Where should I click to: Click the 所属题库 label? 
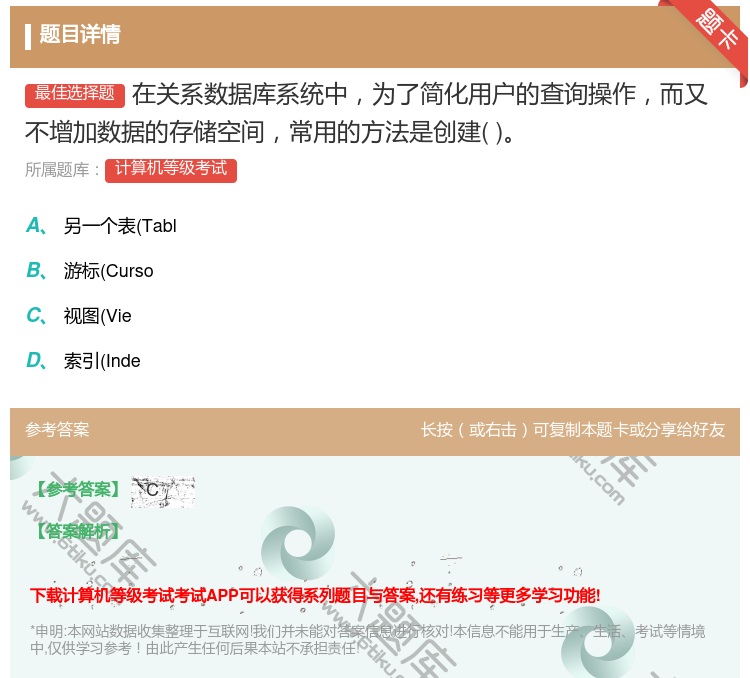pyautogui.click(x=62, y=170)
